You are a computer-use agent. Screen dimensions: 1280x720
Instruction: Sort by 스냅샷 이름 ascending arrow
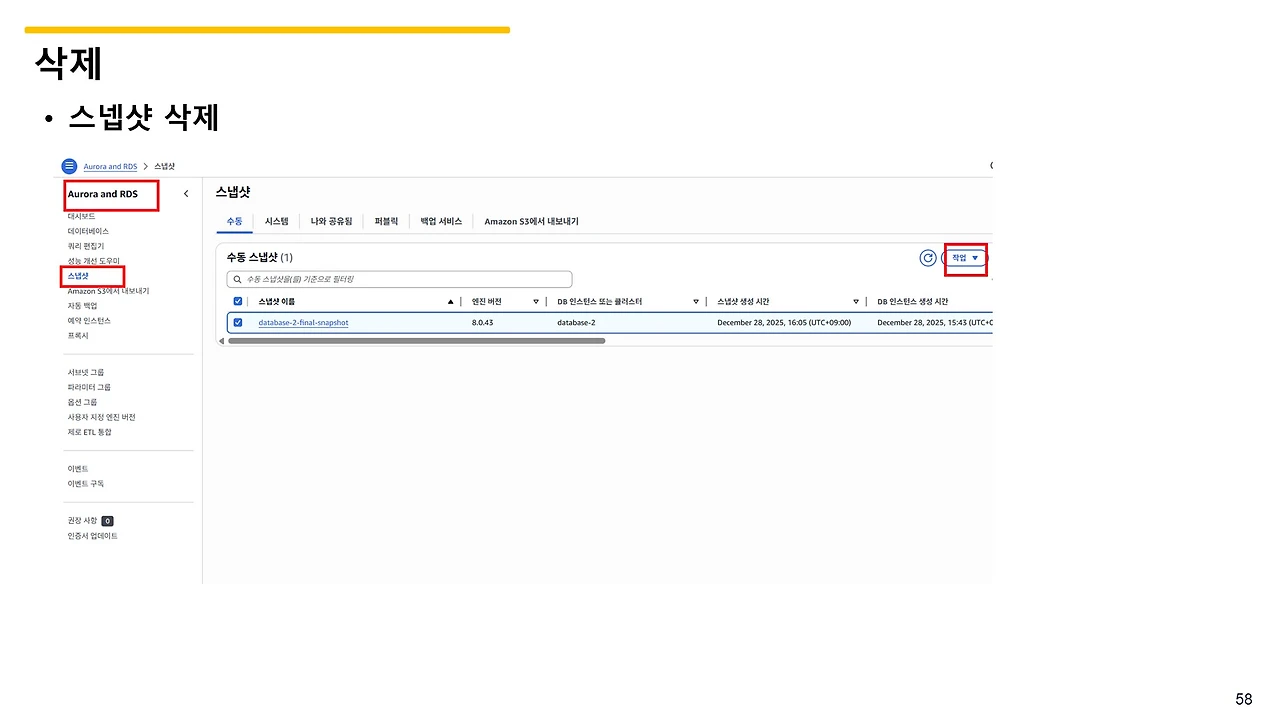point(451,301)
